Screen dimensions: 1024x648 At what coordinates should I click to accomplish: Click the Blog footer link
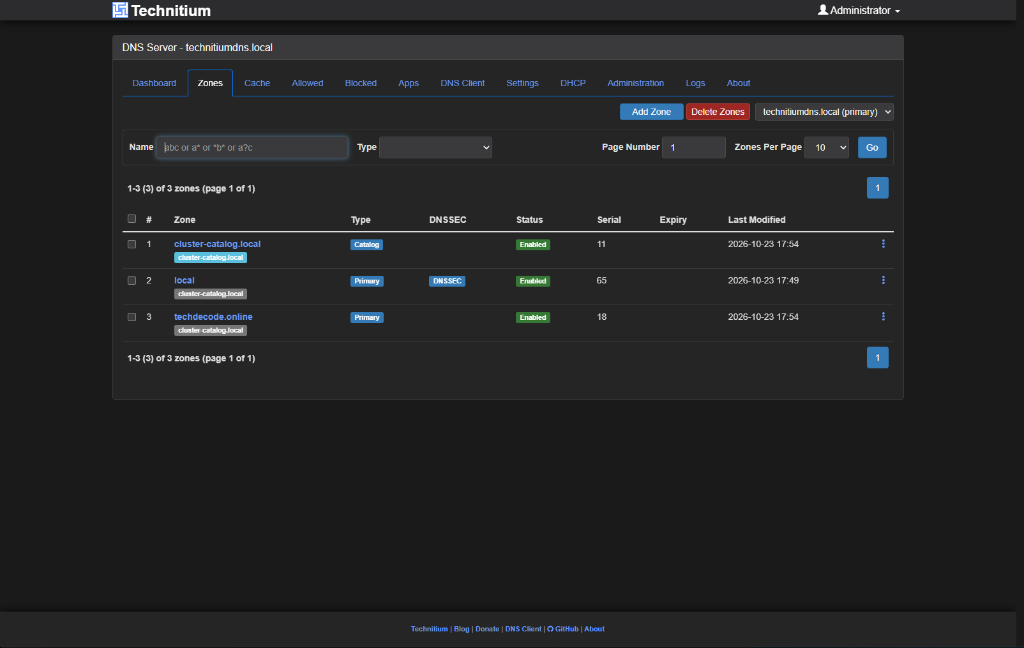[x=462, y=629]
